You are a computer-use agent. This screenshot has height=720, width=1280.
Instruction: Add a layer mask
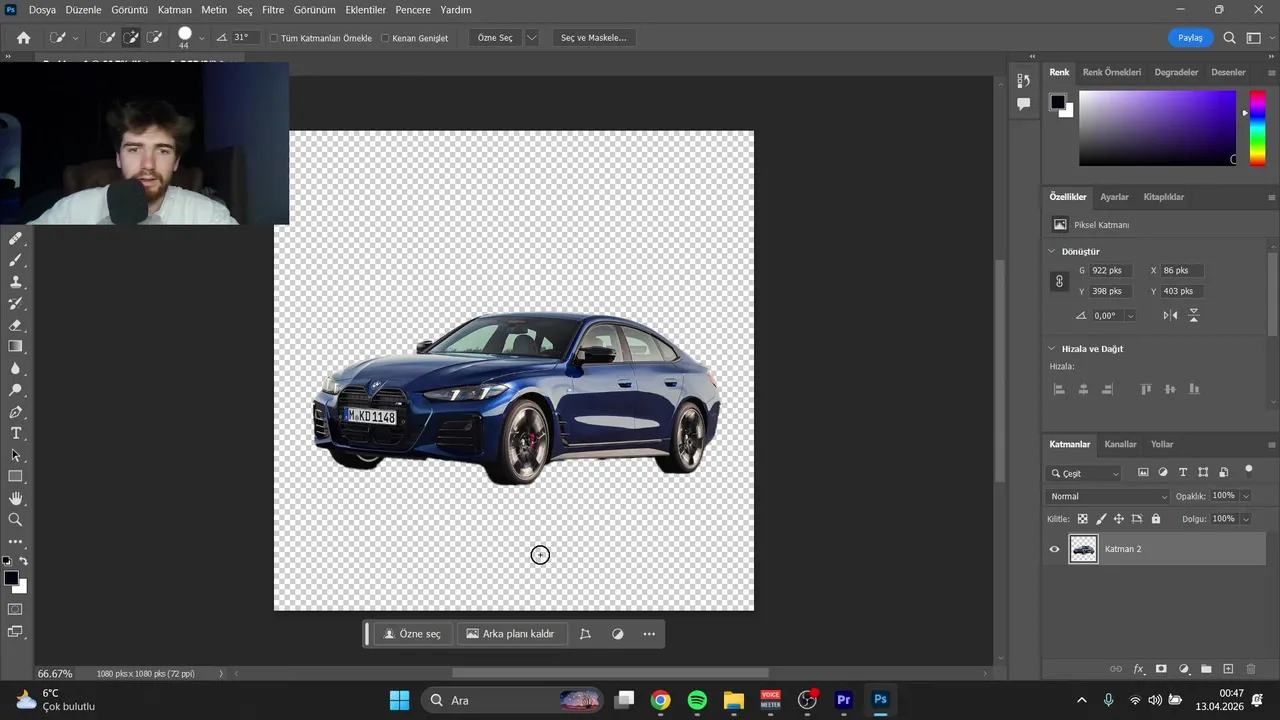[x=1161, y=669]
